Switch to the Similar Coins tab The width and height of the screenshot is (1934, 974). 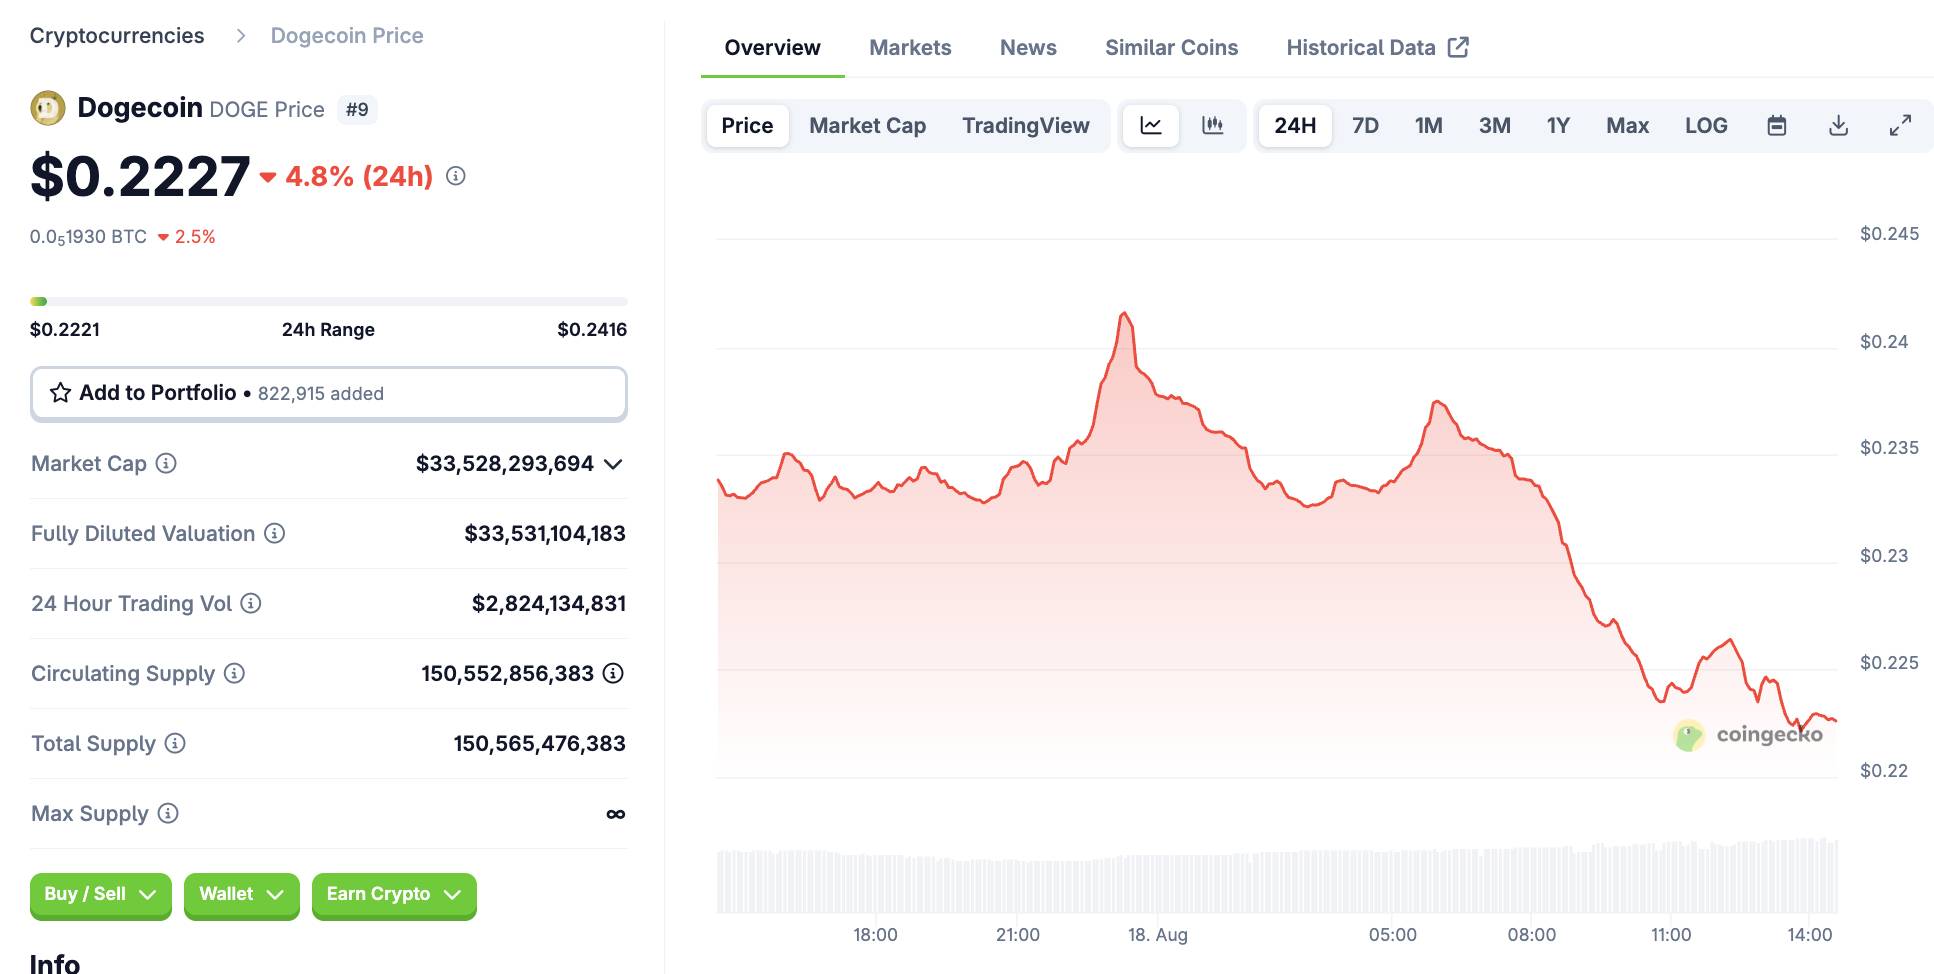tap(1171, 47)
